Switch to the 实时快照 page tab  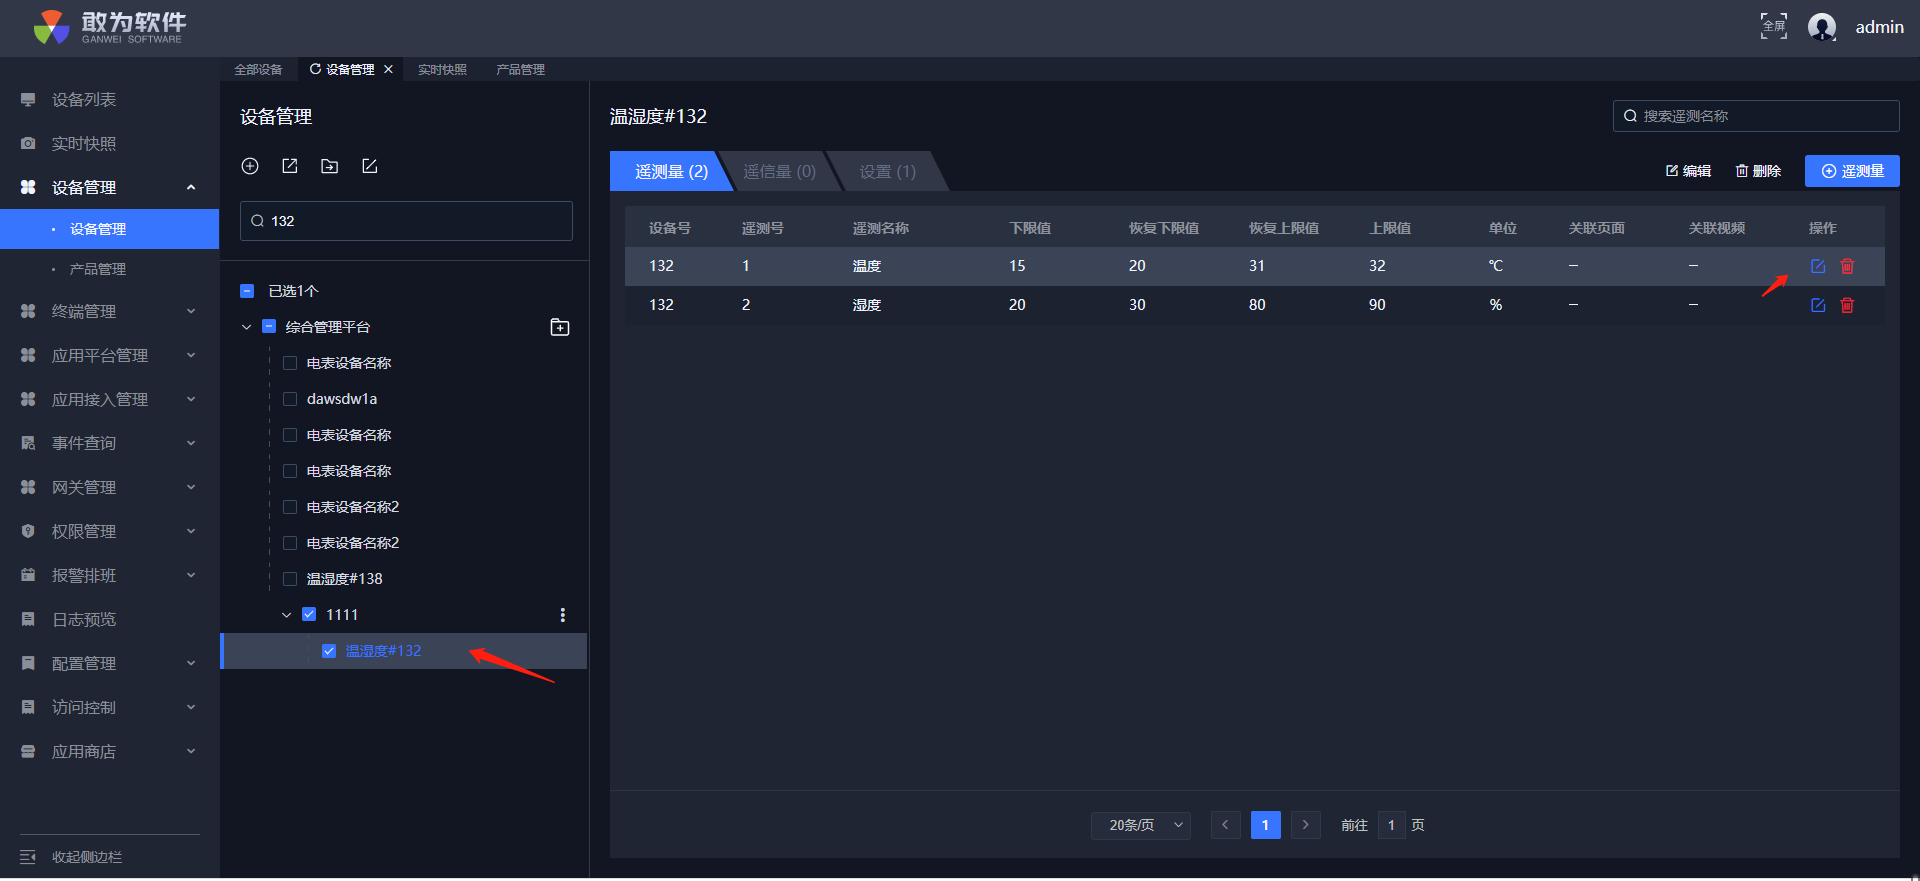pyautogui.click(x=442, y=69)
